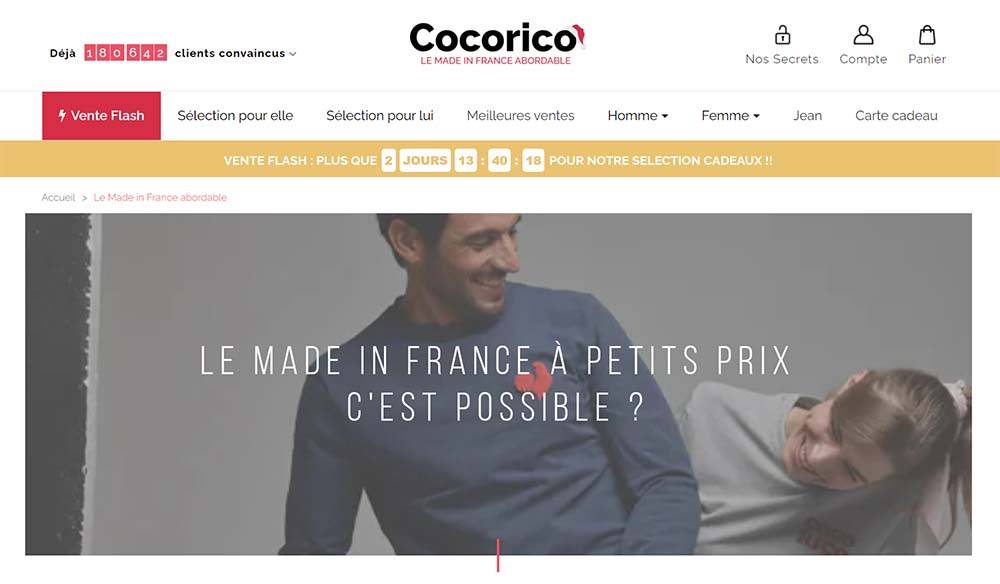
Task: Go to Accueil breadcrumb link
Action: (x=58, y=198)
